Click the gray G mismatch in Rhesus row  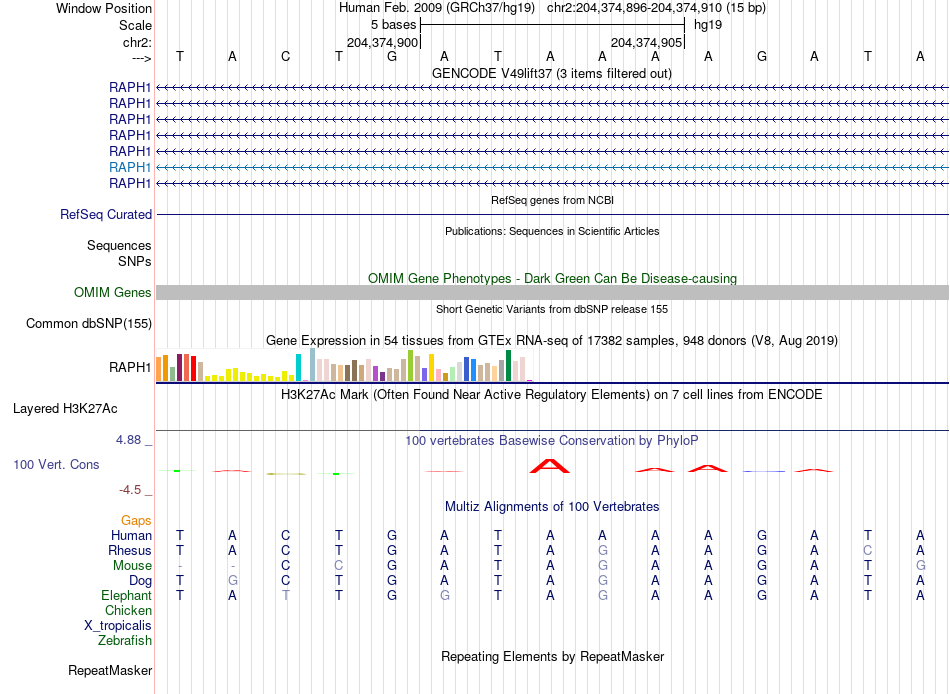pos(602,551)
